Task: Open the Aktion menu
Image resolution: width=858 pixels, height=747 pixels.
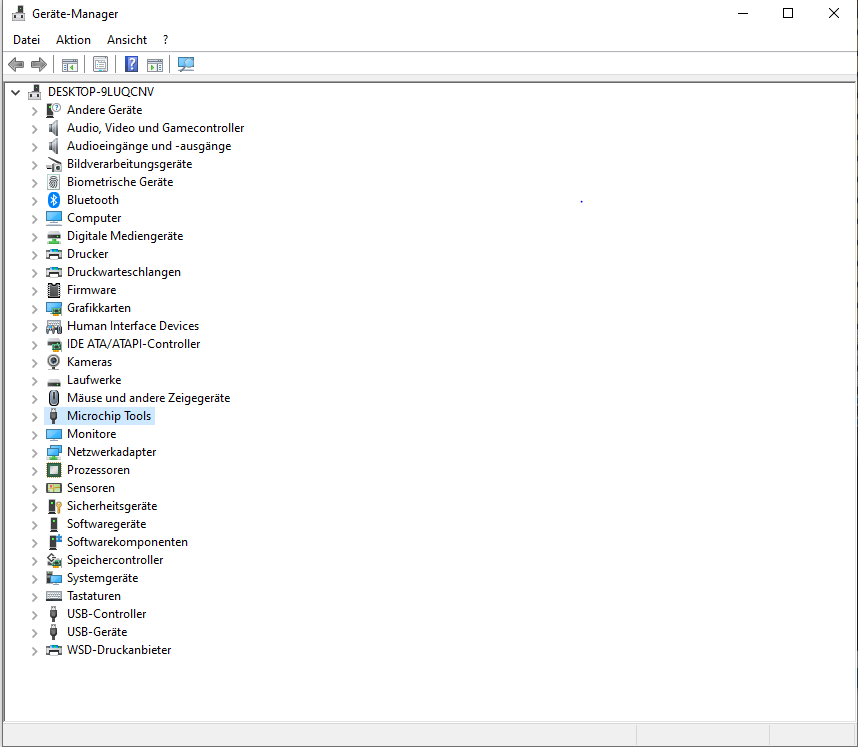Action: (73, 40)
